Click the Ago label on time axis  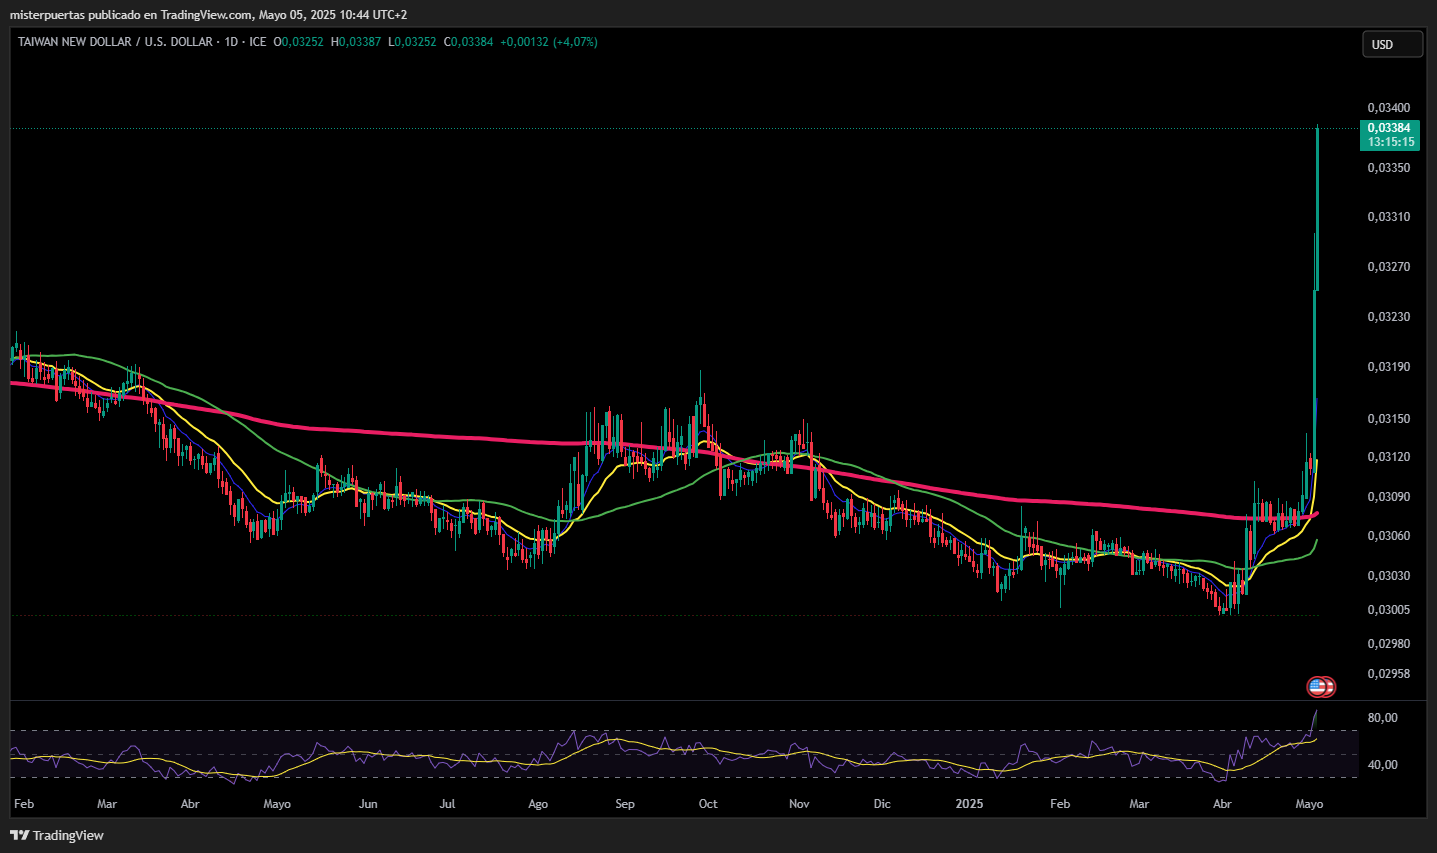click(x=538, y=804)
